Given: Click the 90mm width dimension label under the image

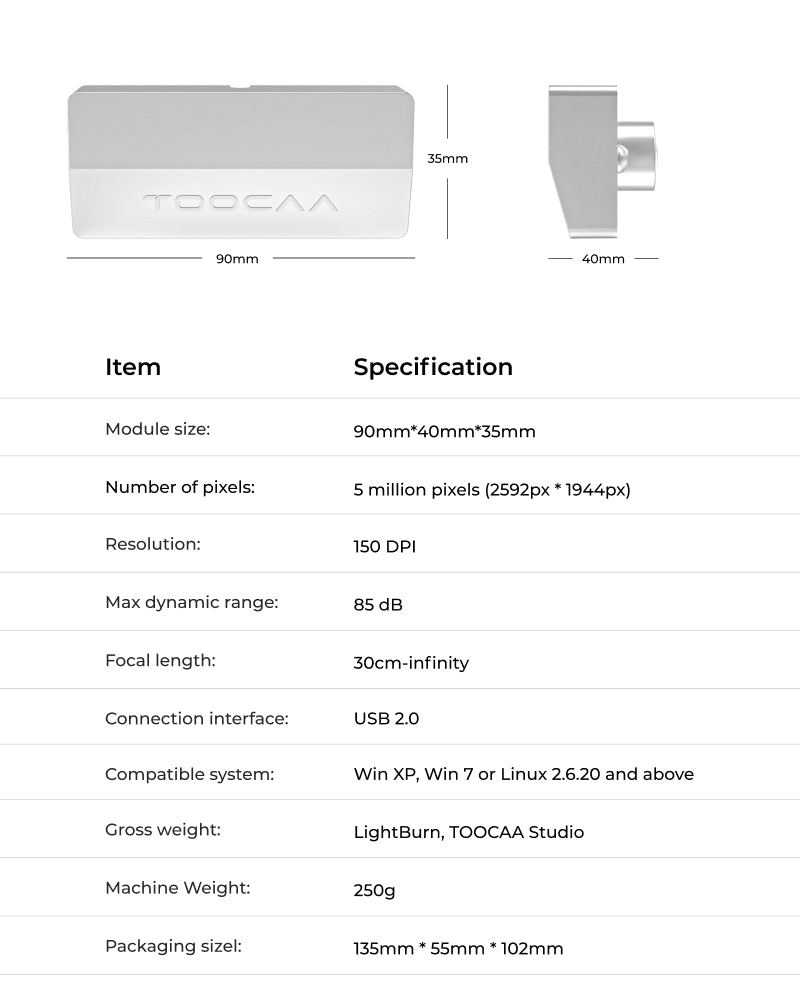Looking at the screenshot, I should pos(237,259).
